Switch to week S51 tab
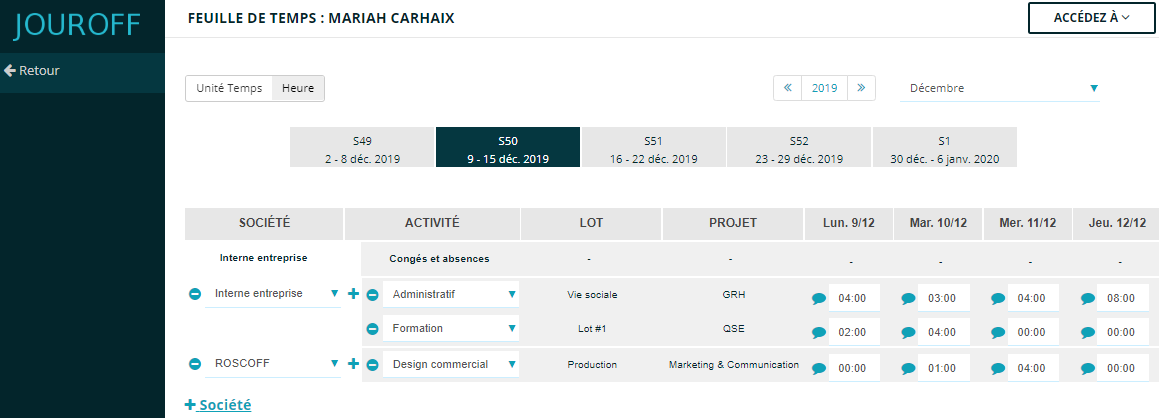The height and width of the screenshot is (418, 1159). (x=653, y=149)
